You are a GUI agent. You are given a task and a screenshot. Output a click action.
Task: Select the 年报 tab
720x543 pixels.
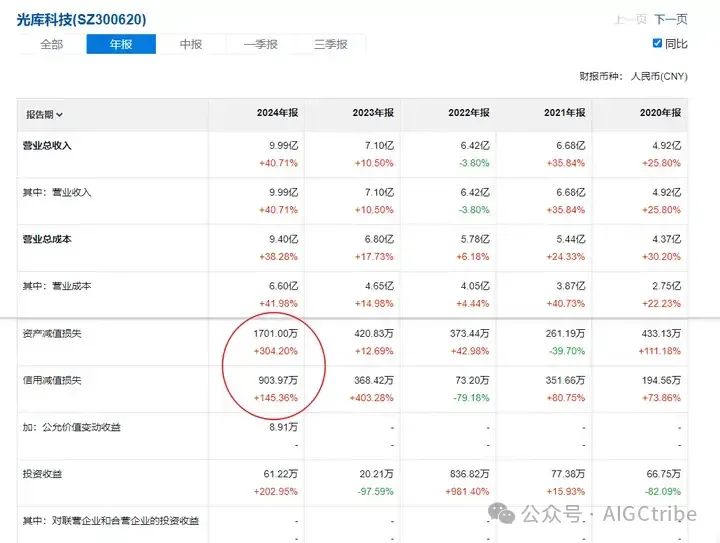click(121, 44)
